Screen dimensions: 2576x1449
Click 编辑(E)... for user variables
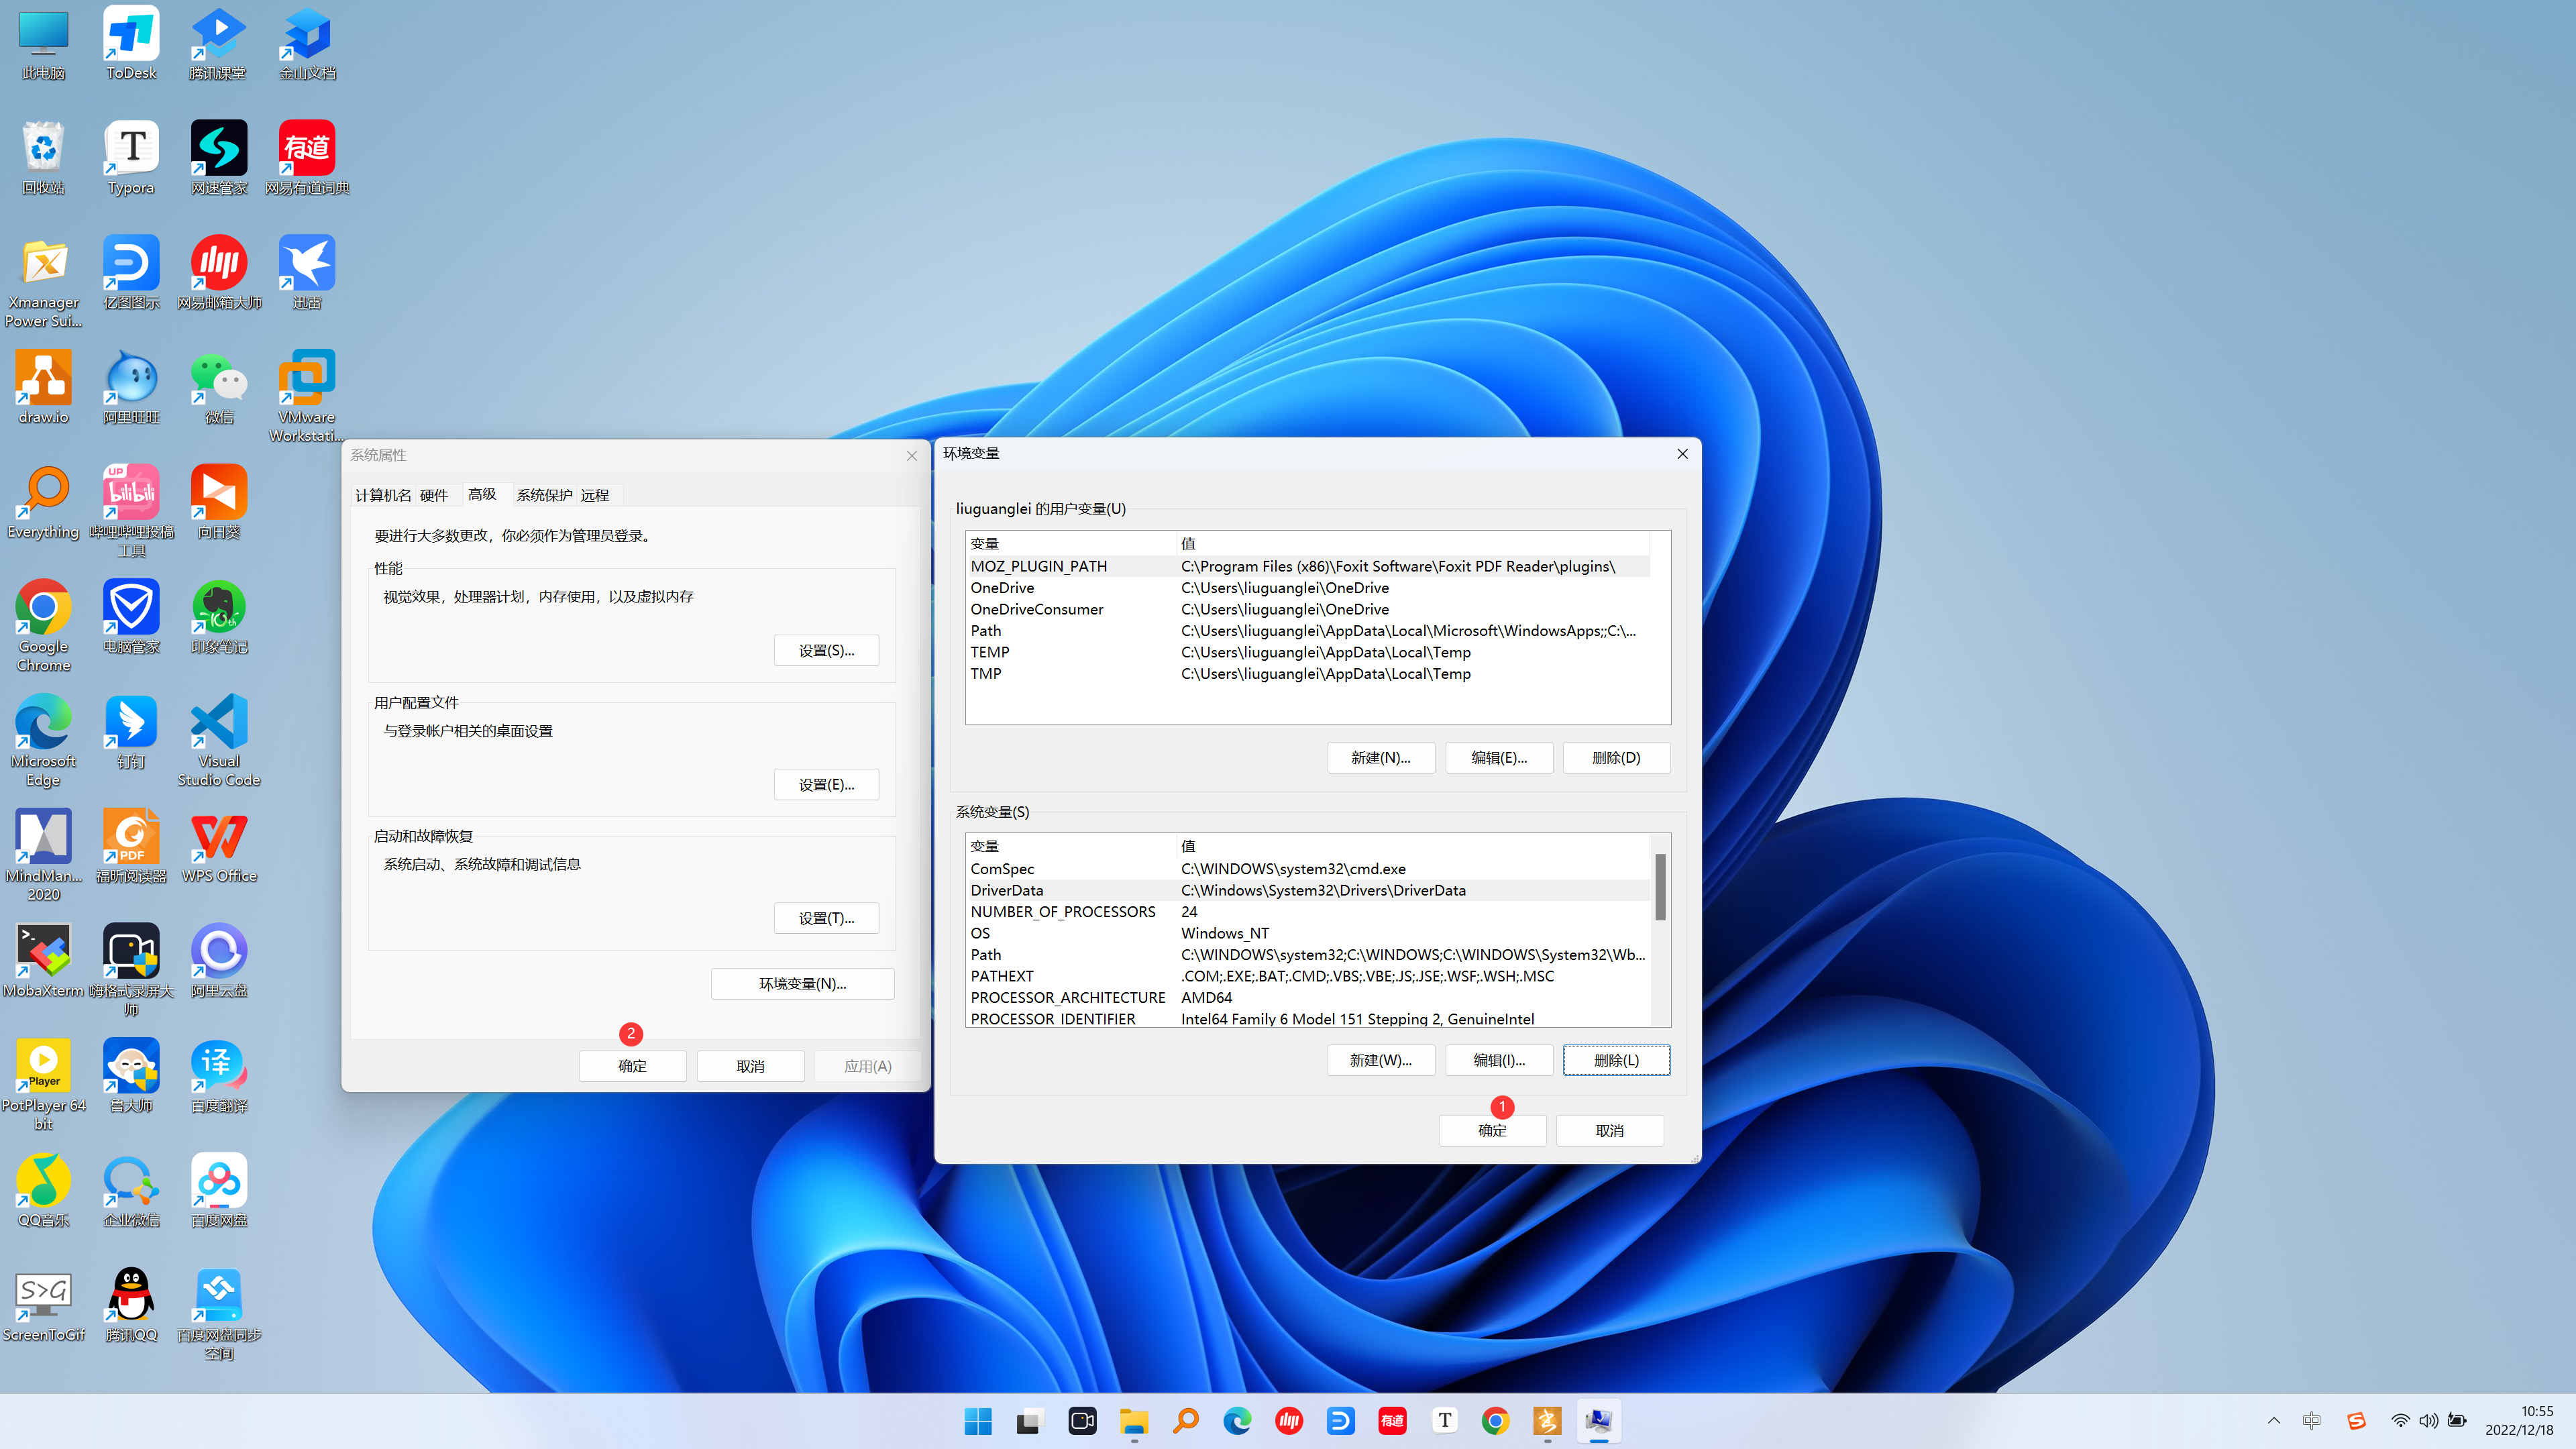(x=1499, y=758)
